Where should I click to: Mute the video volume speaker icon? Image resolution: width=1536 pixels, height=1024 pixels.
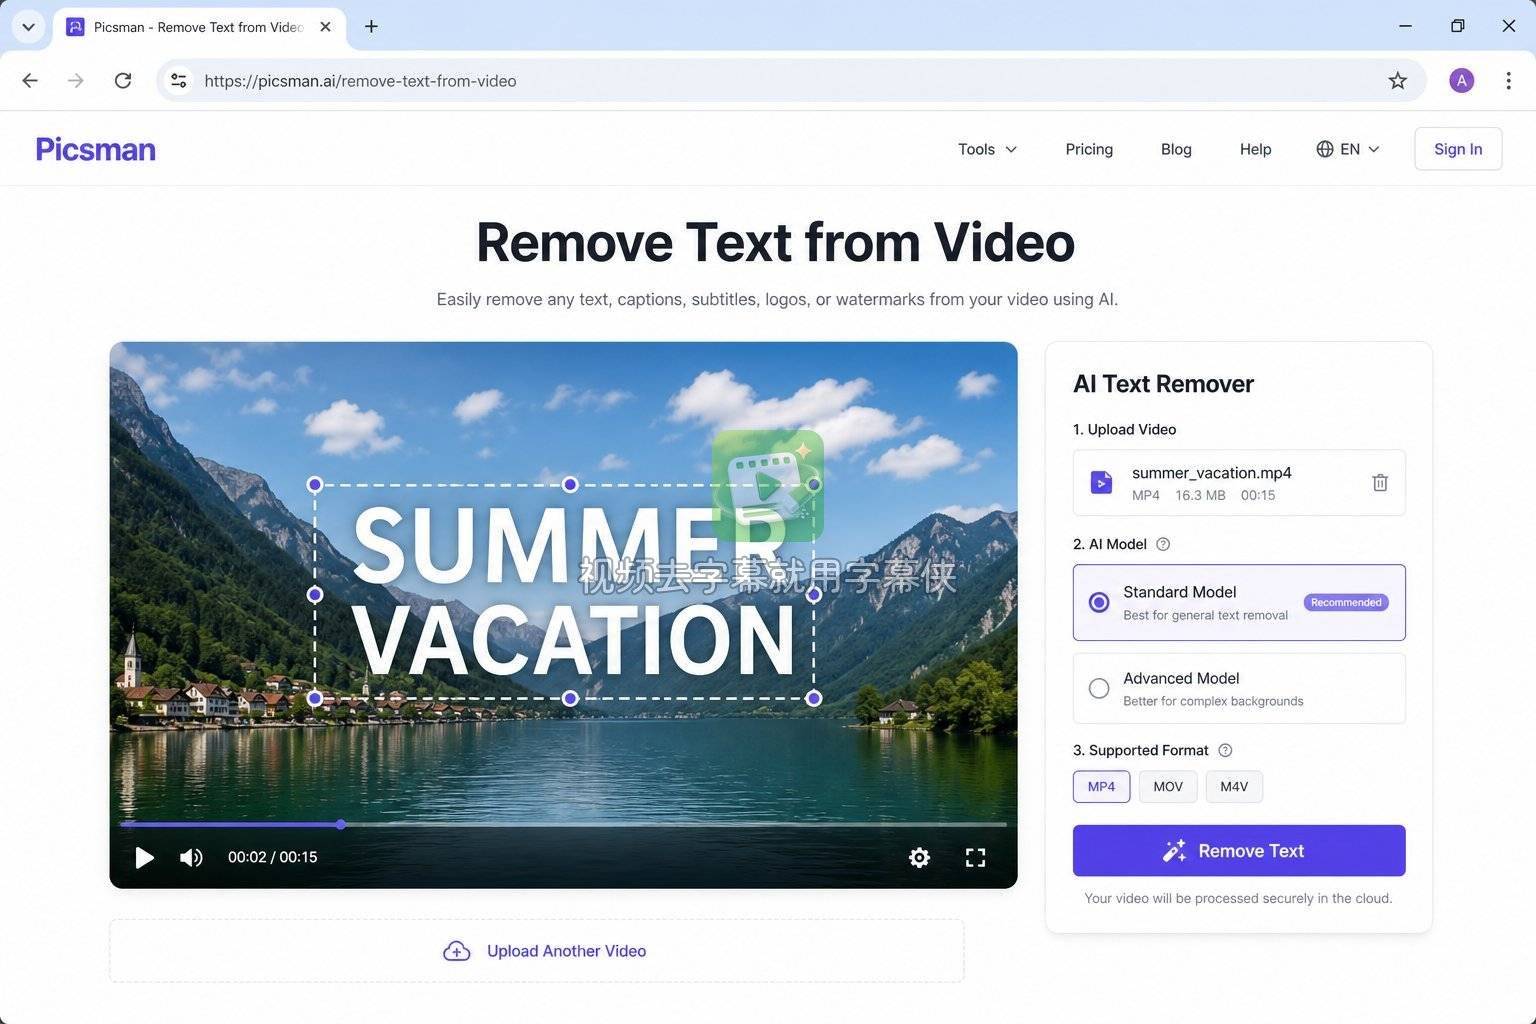[x=191, y=857]
